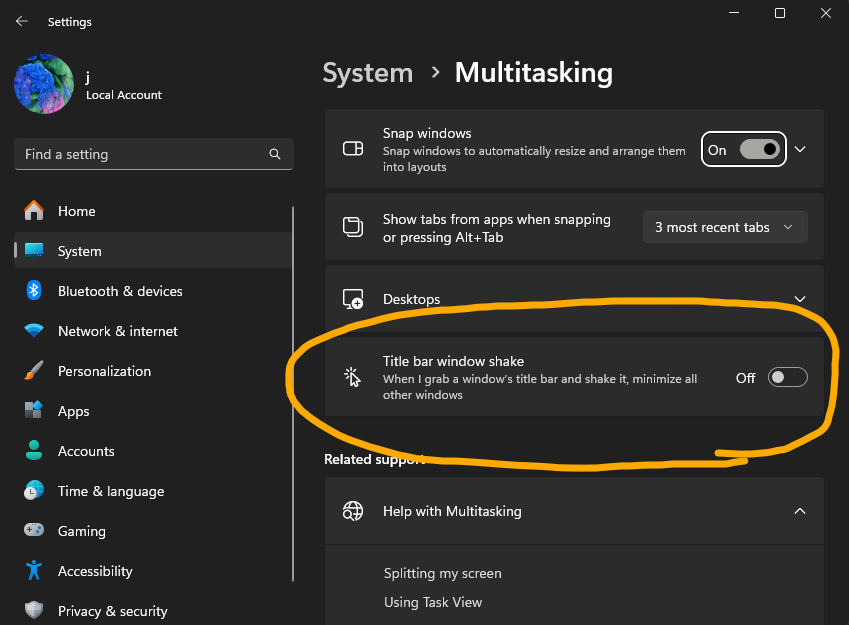Open the Using Task View link

pos(432,602)
